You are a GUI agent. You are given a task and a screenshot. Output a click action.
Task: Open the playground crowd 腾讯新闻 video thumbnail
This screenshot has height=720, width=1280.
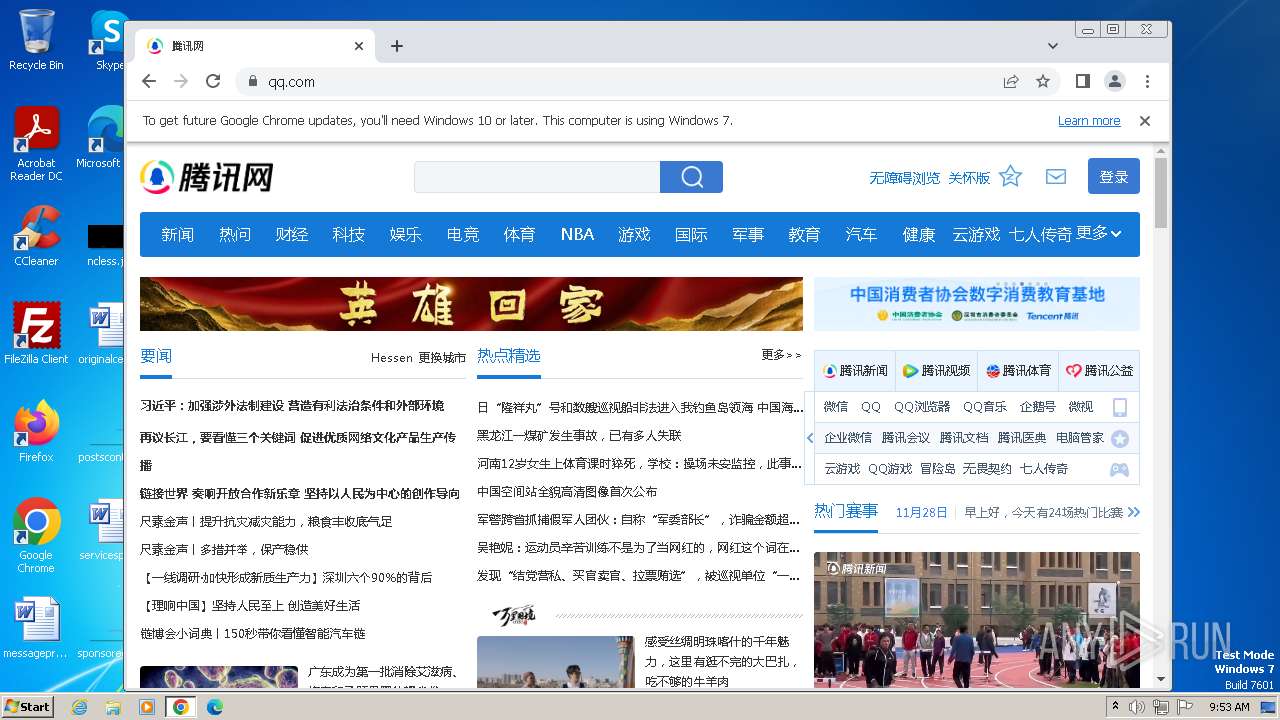point(977,620)
